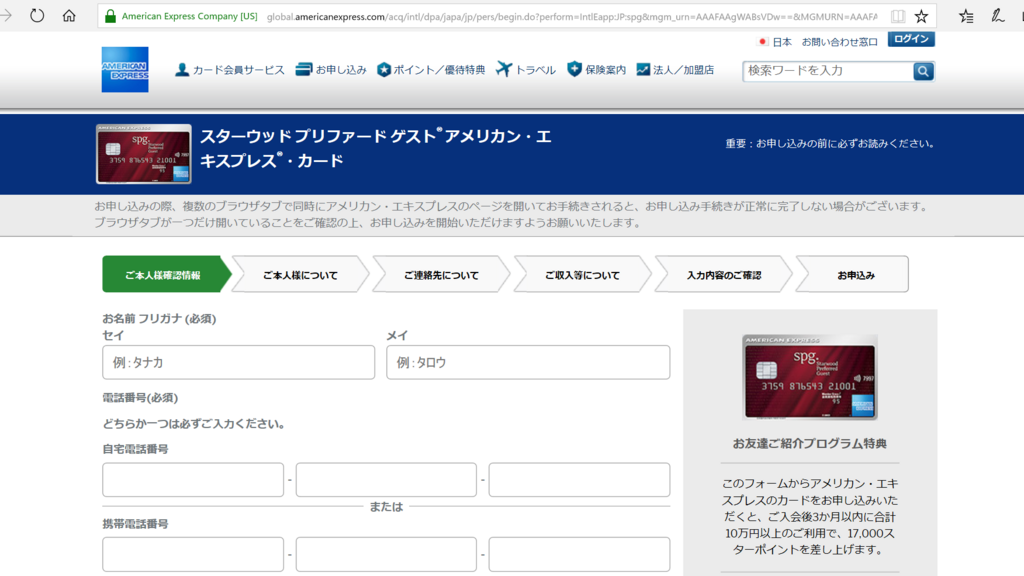Click the ログイン button
Screen dimensions: 1024x576
click(x=911, y=39)
